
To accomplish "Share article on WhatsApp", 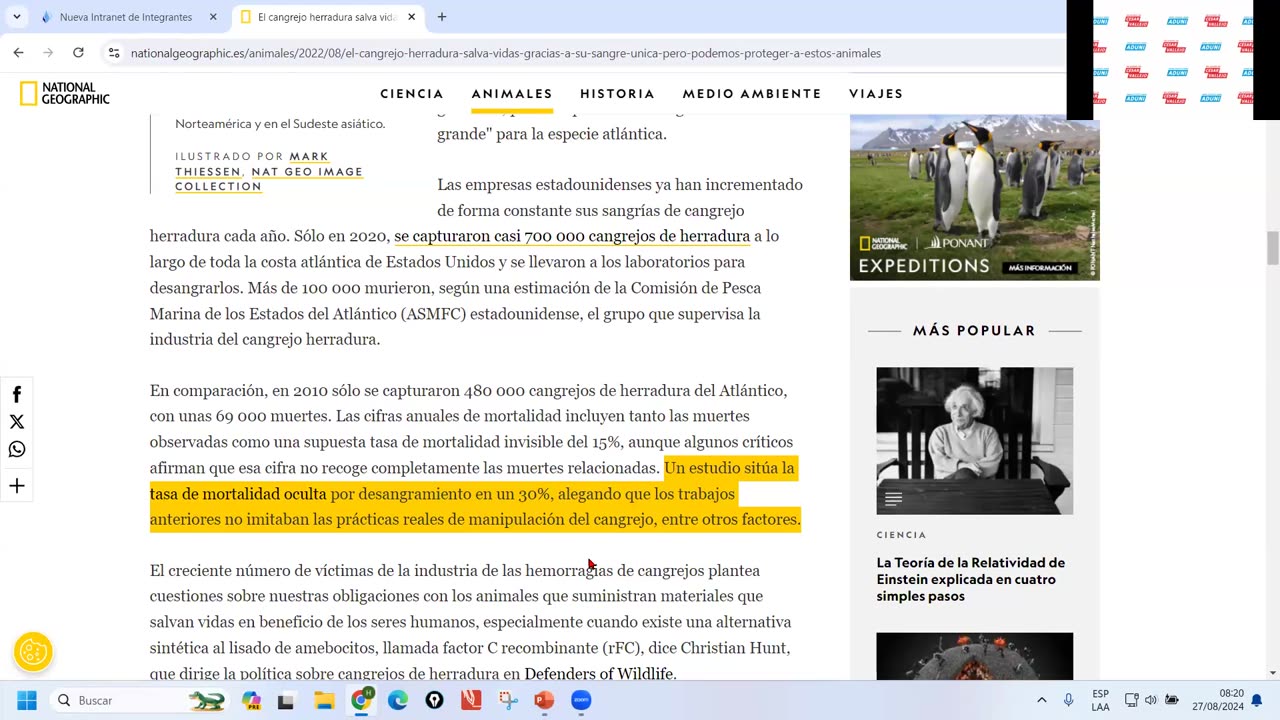I will 17,450.
